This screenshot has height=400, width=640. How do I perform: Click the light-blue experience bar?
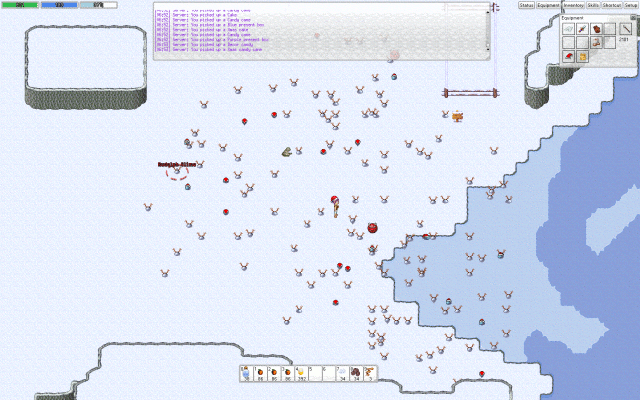(x=98, y=5)
